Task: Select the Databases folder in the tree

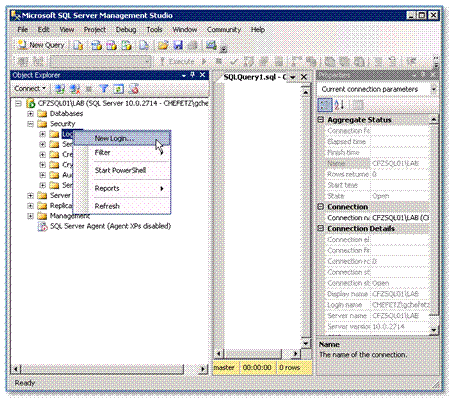Action: pyautogui.click(x=66, y=114)
